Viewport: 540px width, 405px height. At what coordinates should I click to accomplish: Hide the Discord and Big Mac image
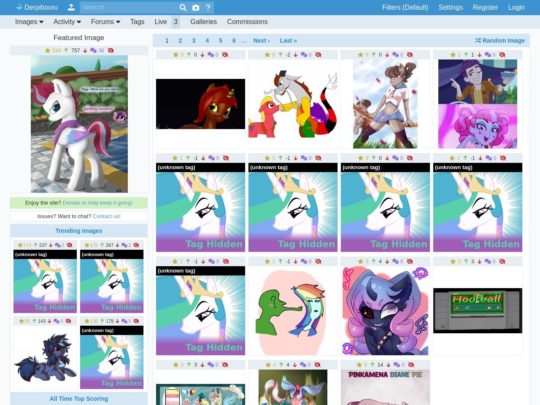coord(318,55)
